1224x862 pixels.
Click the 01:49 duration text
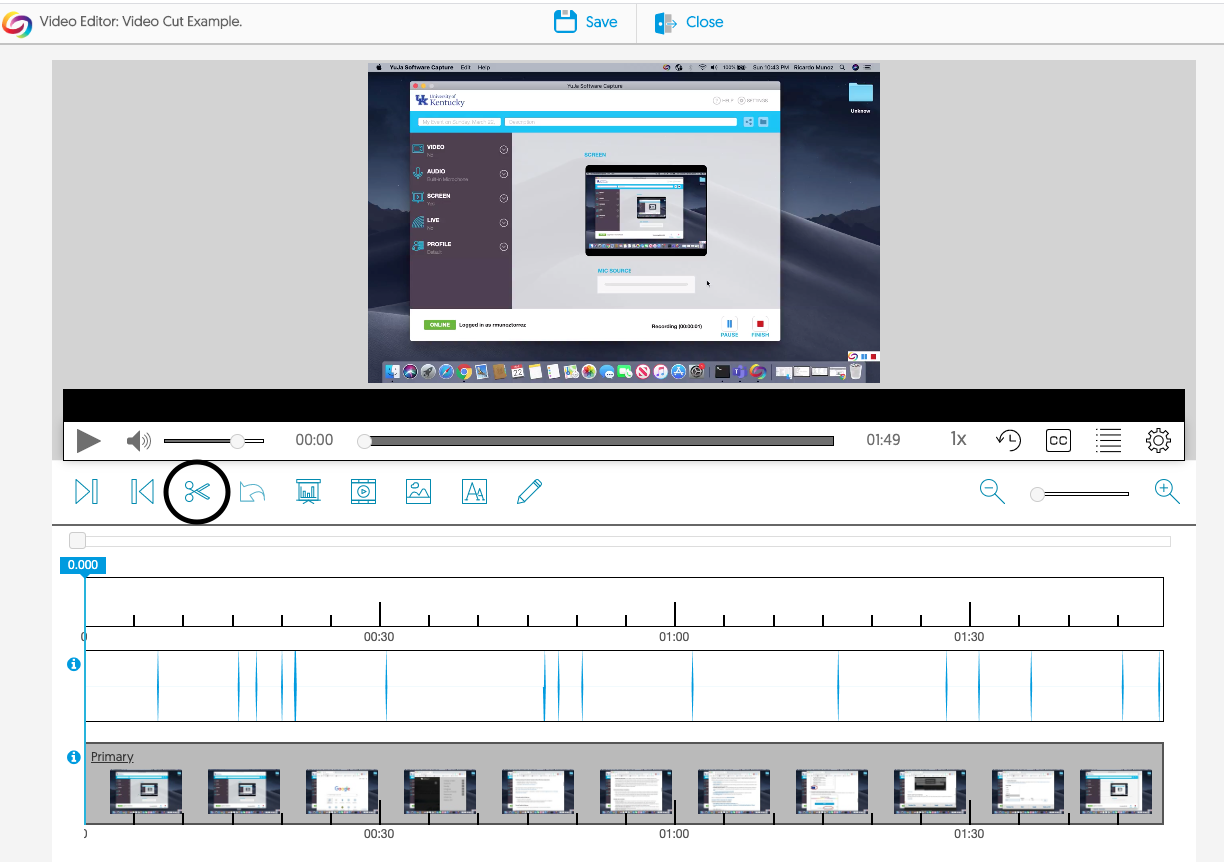point(883,440)
